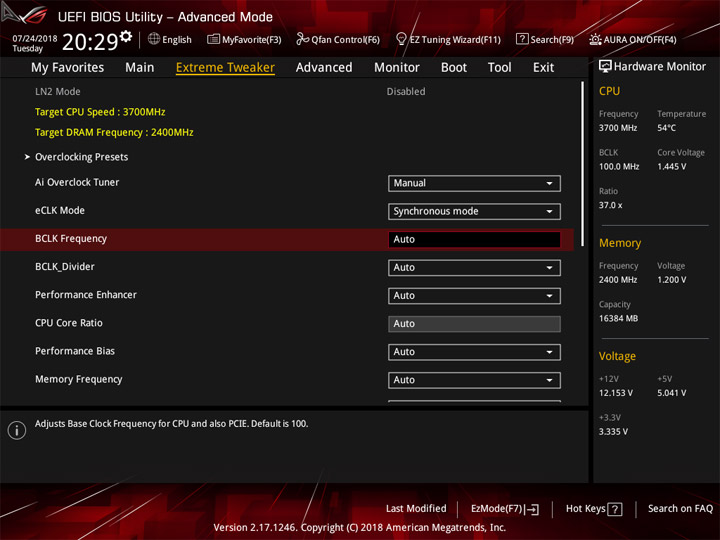Viewport: 720px width, 540px height.
Task: Click the settings list scrollbar
Action: click(582, 164)
